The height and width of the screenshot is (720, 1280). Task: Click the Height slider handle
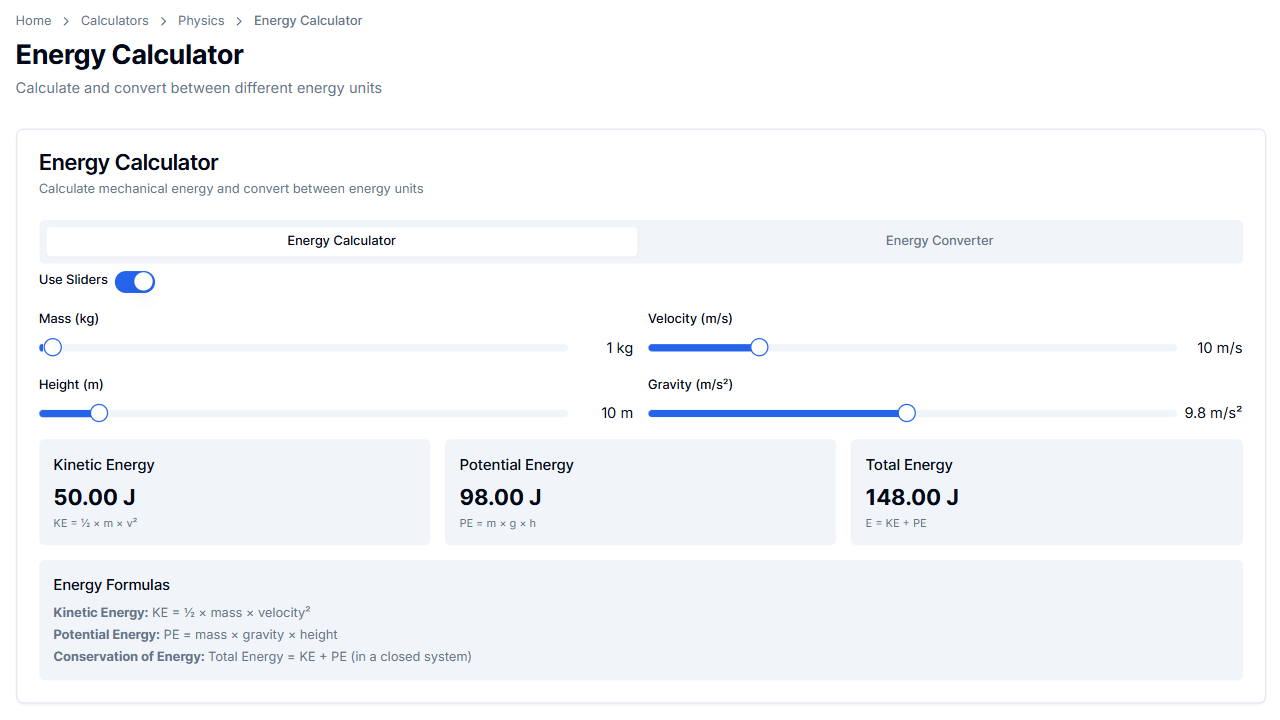pos(98,412)
